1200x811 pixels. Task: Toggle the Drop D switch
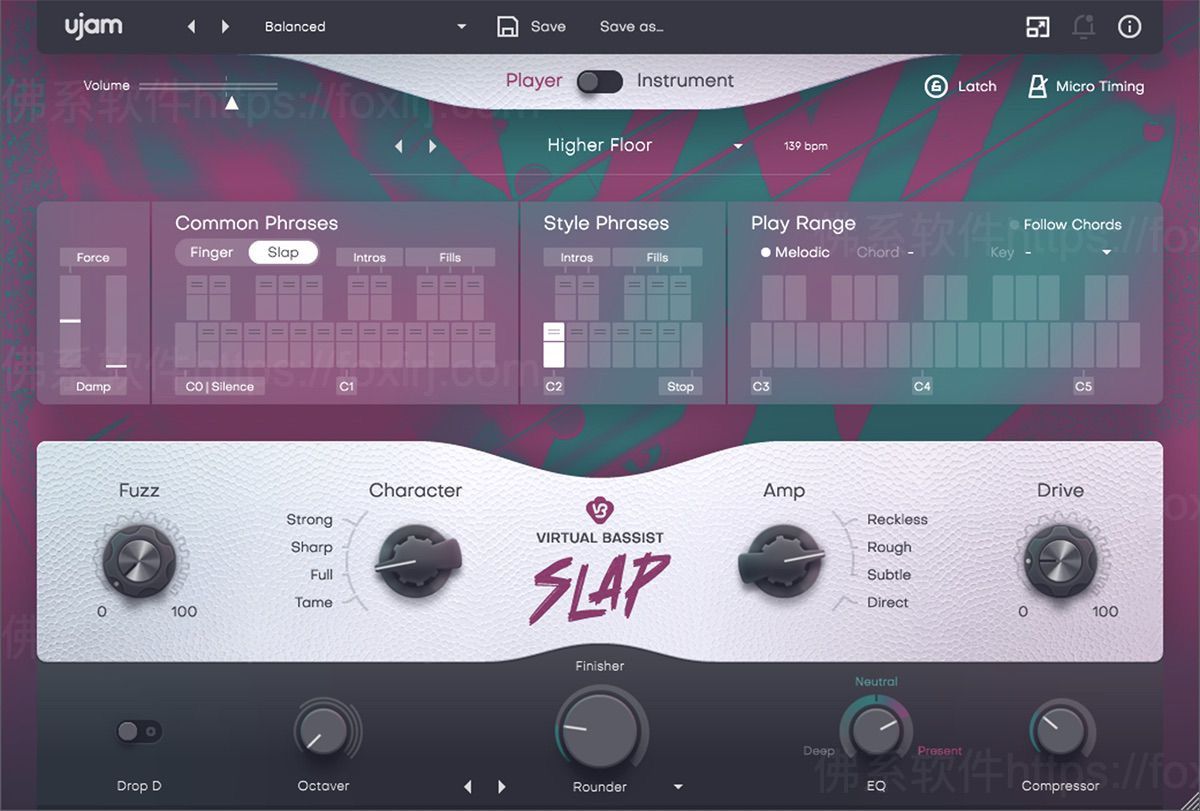click(x=138, y=733)
